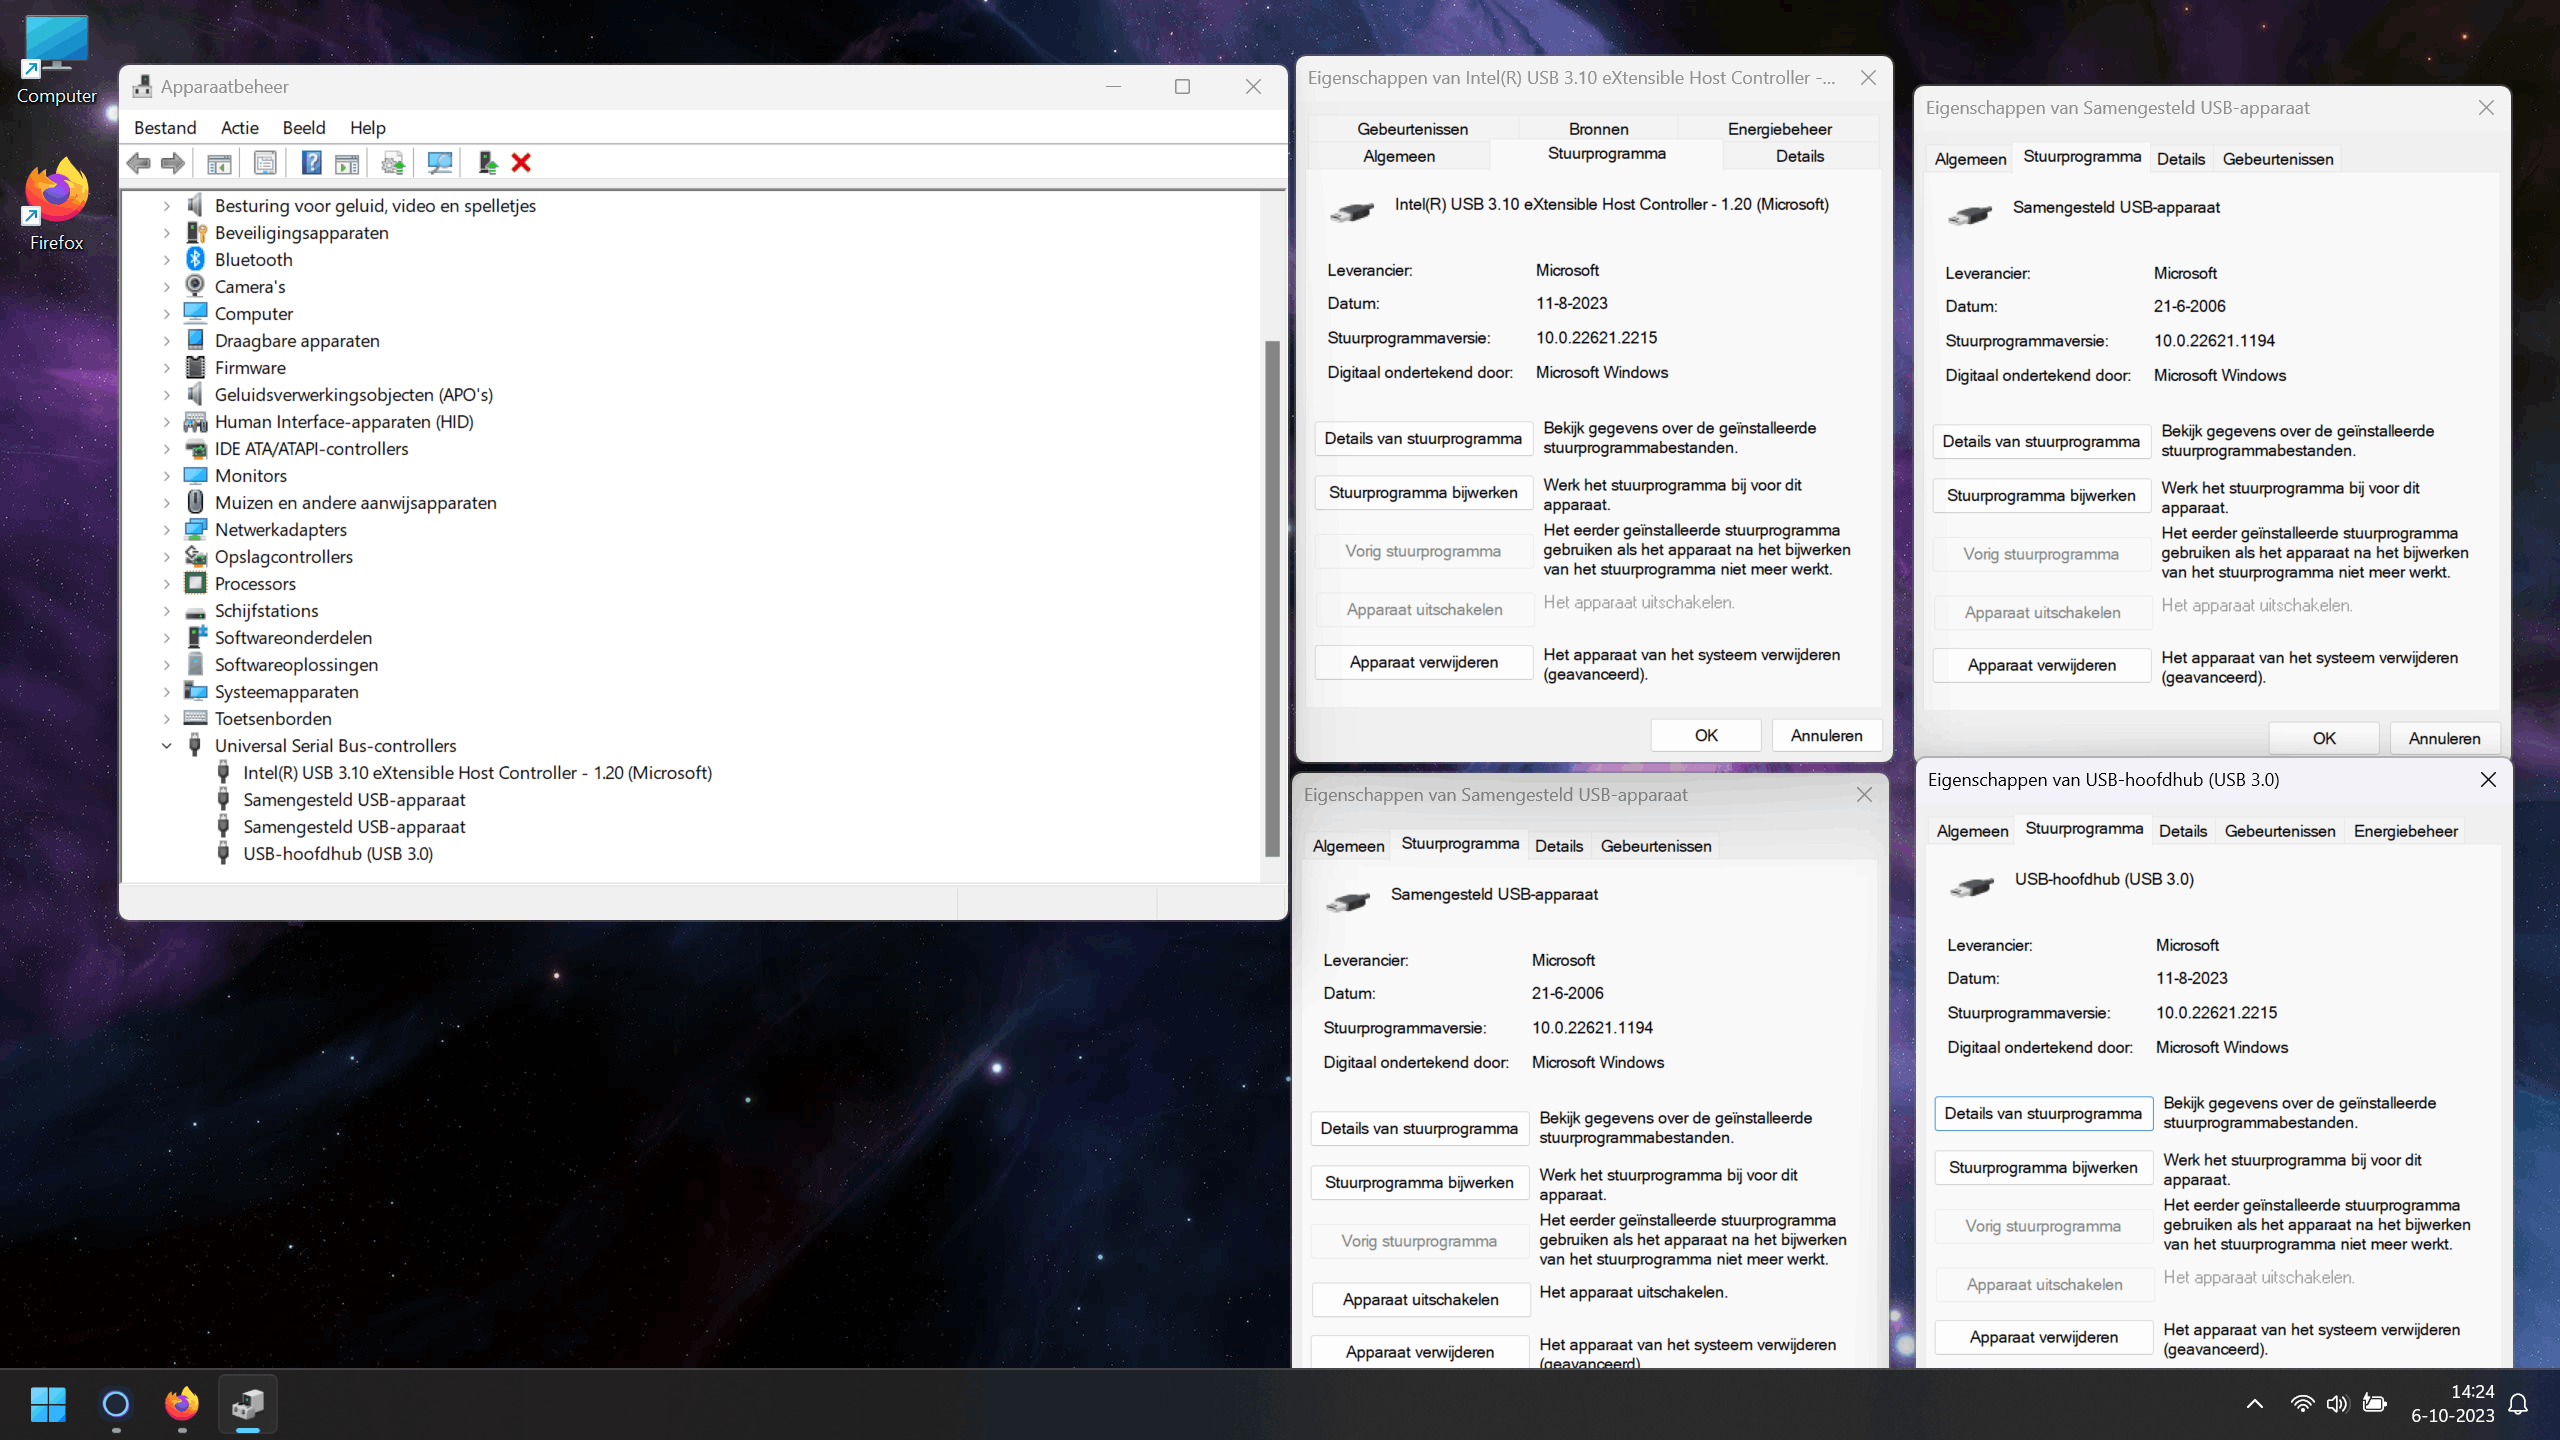Click Stuurprogramma bijwerken in USB-hoofdhub dialog
This screenshot has width=2560, height=1440.
tap(2043, 1167)
